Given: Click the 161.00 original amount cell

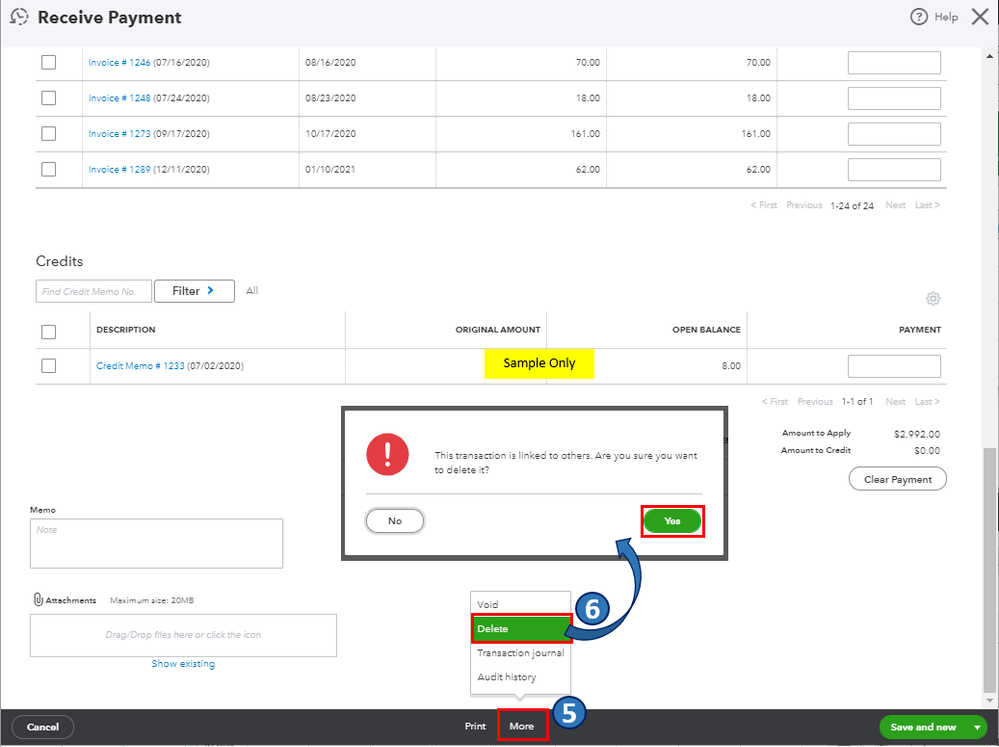Looking at the screenshot, I should 585,134.
